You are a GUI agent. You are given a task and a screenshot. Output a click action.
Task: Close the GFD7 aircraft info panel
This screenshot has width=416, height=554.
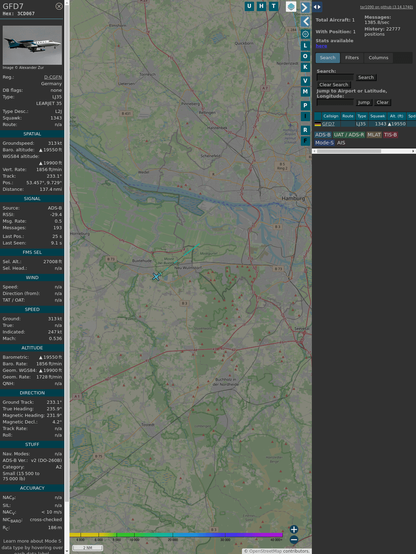(x=59, y=6)
